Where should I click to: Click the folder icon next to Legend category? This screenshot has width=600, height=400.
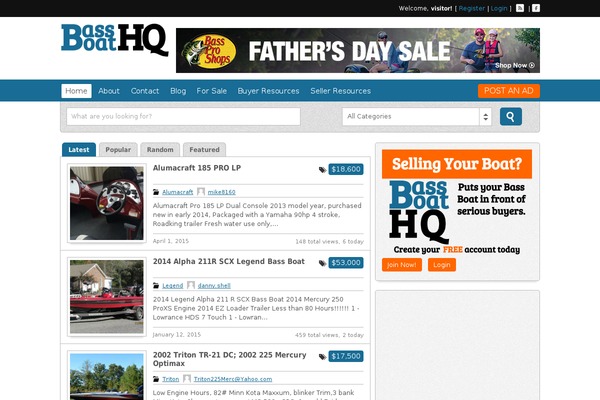[156, 286]
